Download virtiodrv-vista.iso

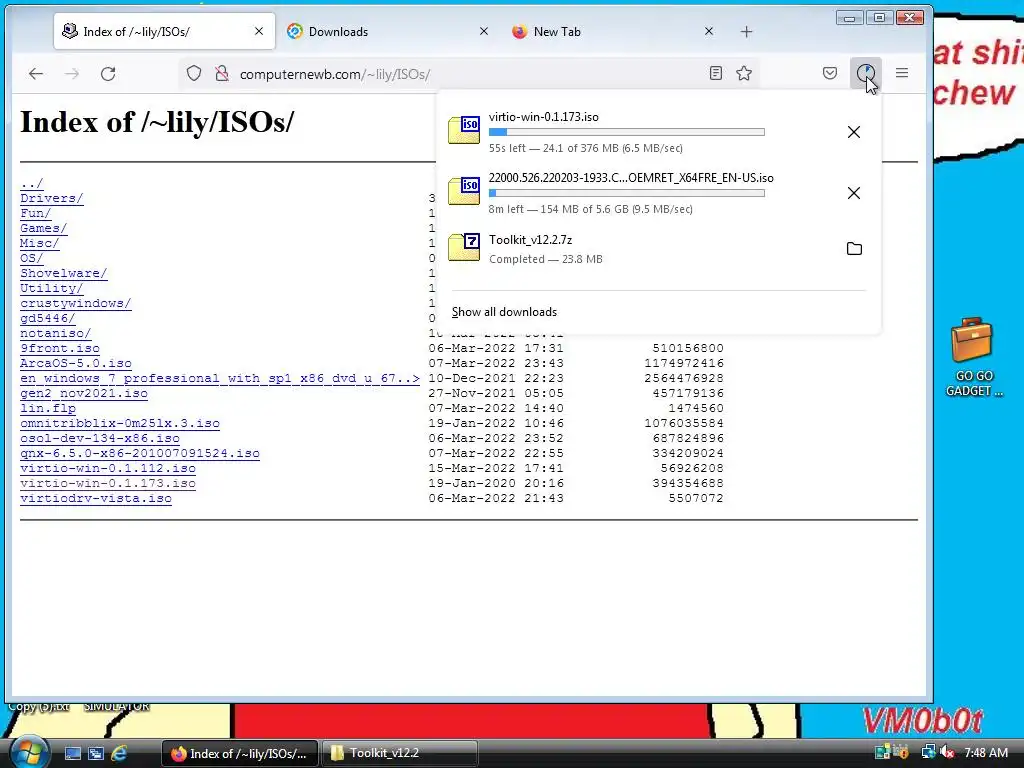95,499
